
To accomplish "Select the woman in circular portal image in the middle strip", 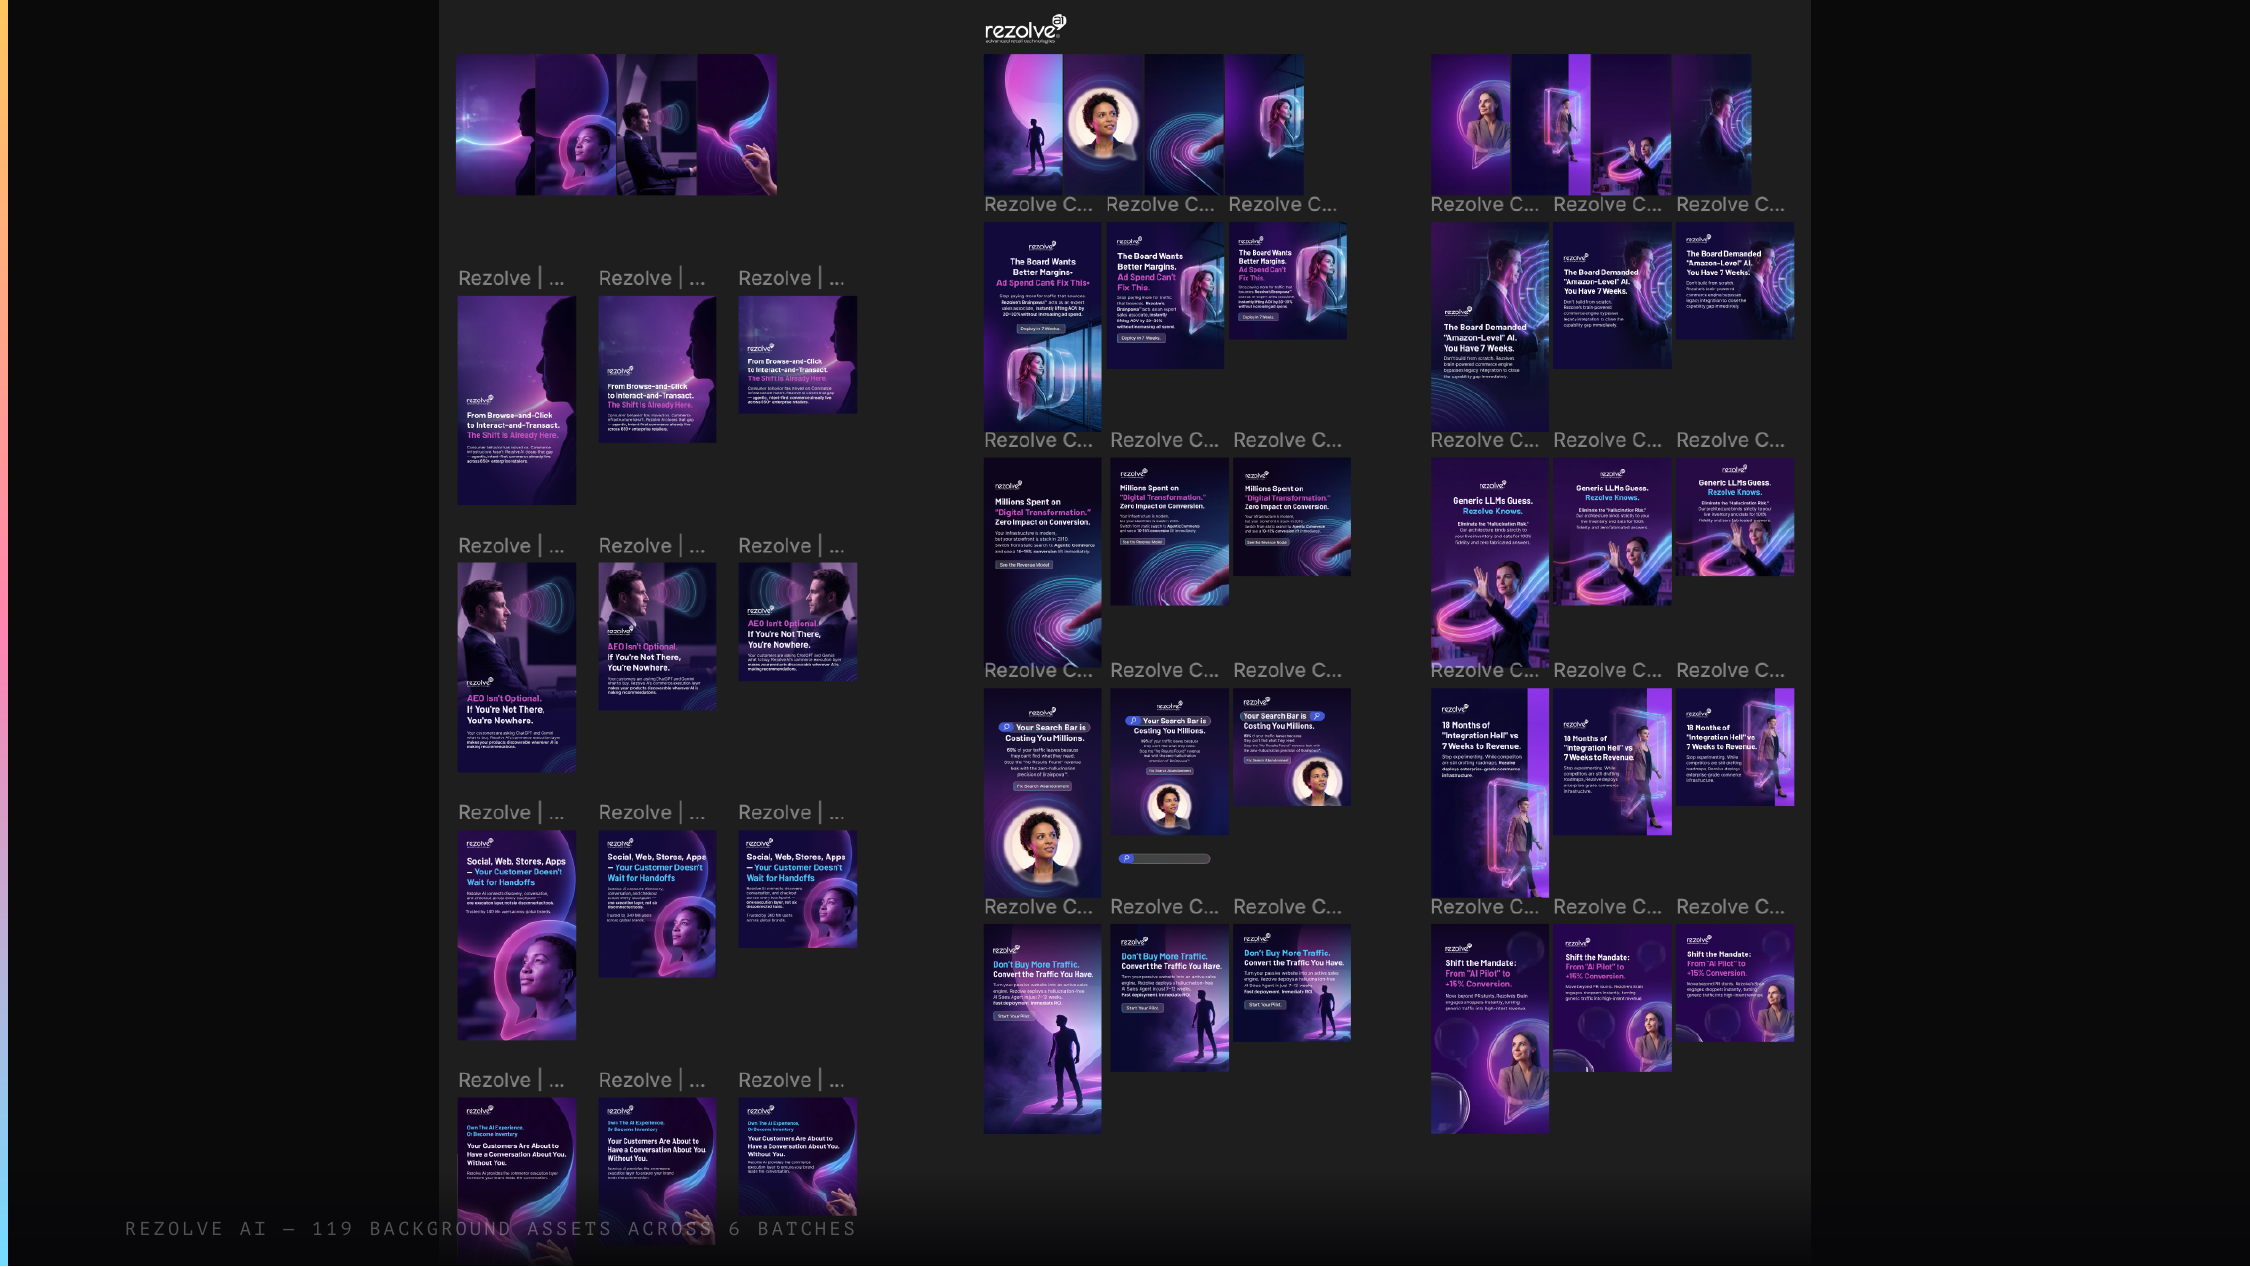I will [x=1103, y=124].
